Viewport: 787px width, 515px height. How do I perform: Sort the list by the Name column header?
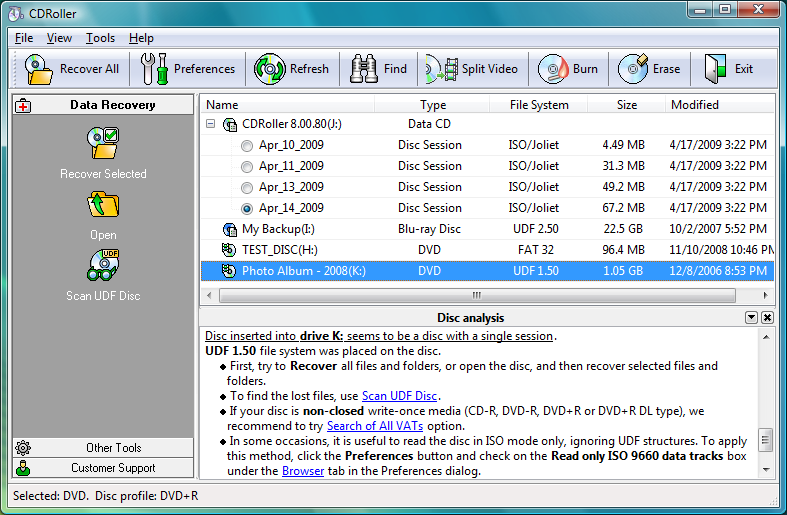point(288,105)
